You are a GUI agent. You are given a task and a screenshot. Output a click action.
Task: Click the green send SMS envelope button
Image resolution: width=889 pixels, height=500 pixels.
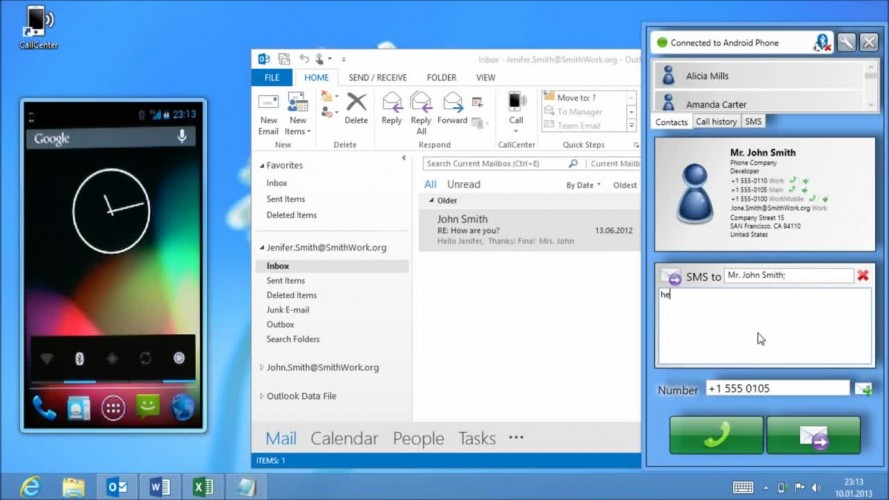814,435
